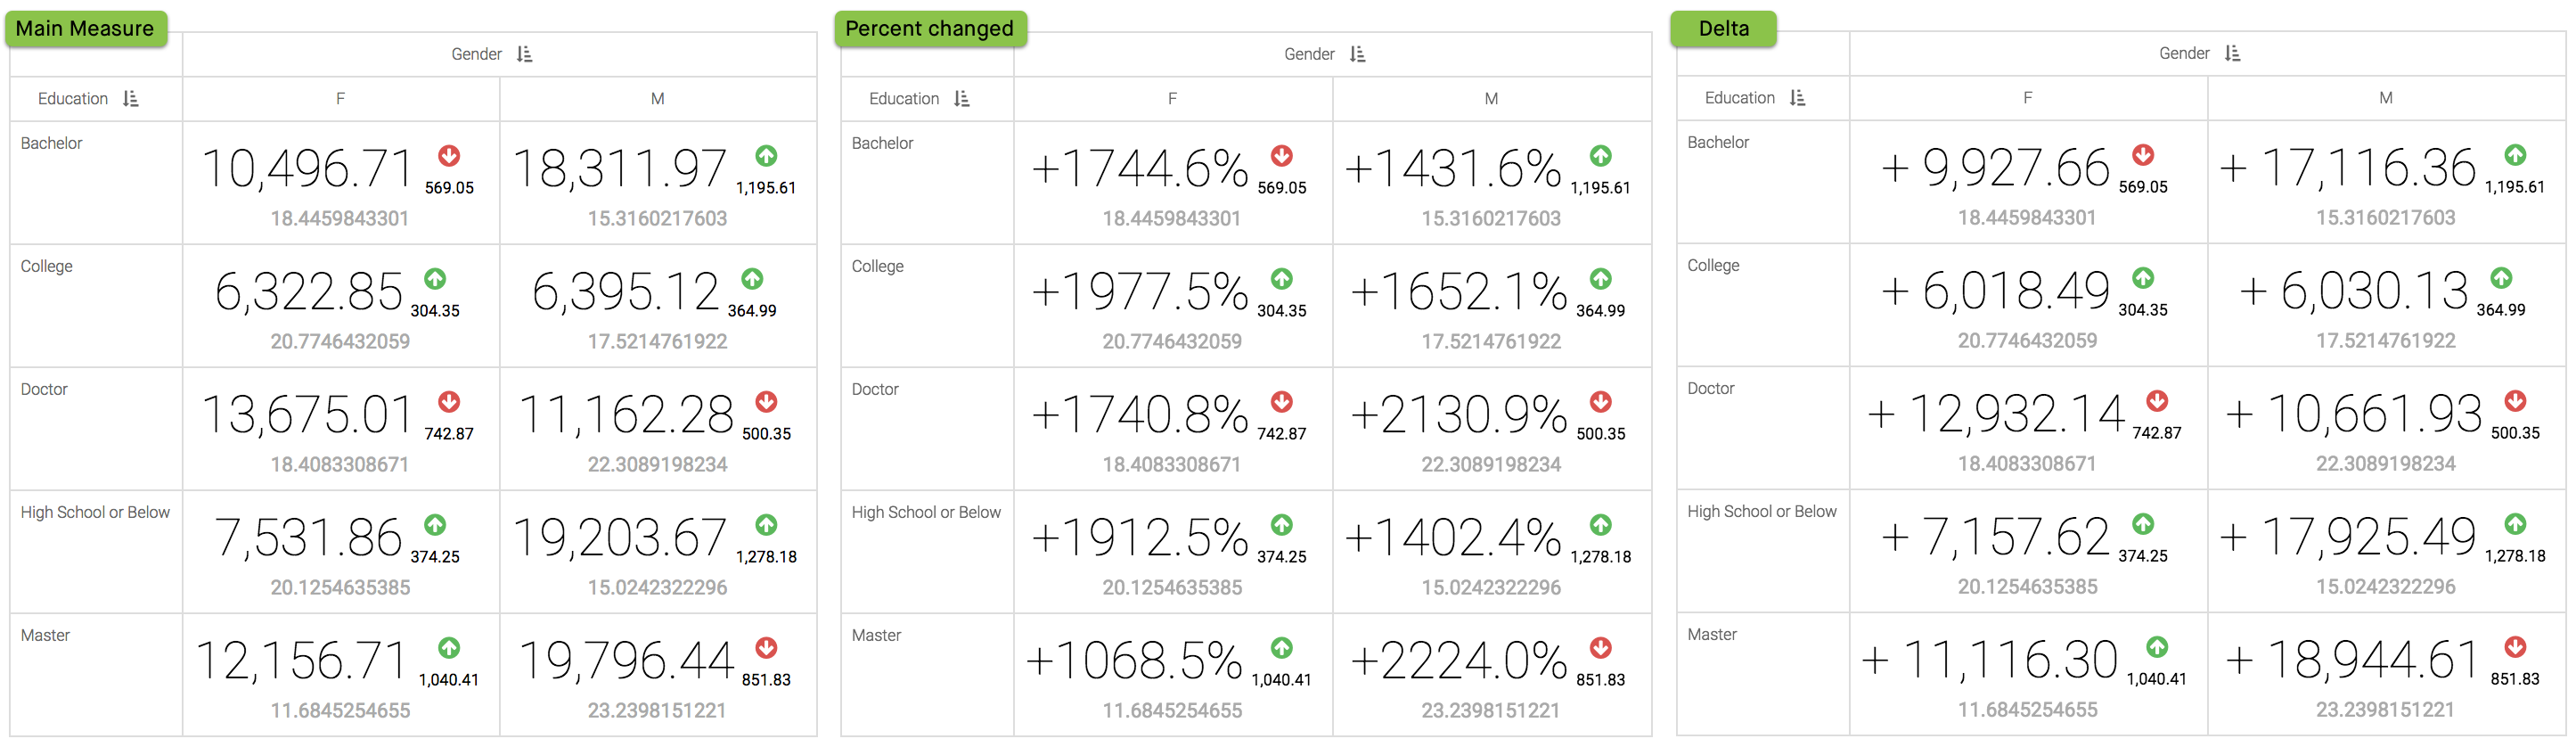Click the M column header in Delta table

click(2385, 98)
